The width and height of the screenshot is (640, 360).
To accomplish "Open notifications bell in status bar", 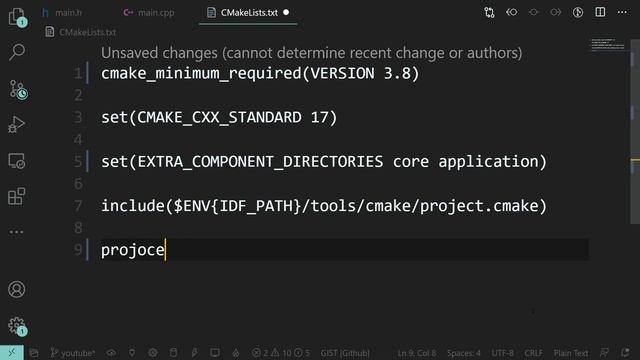I will pyautogui.click(x=625, y=353).
